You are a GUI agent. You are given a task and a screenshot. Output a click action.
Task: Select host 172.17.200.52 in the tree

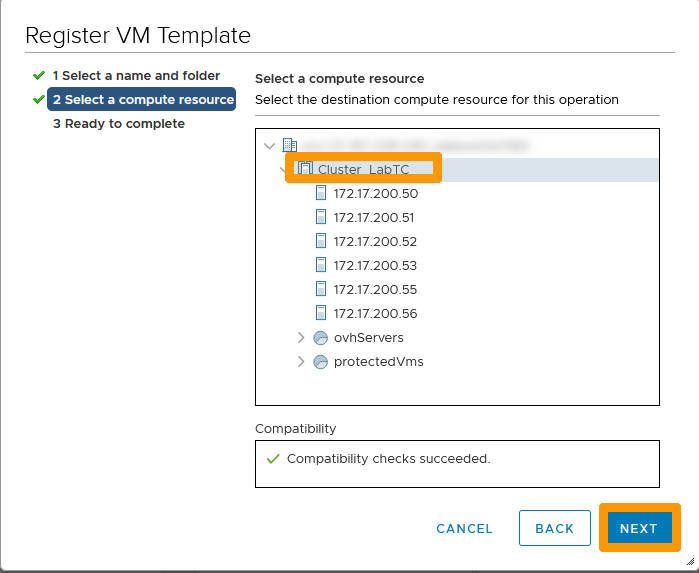[x=375, y=241]
